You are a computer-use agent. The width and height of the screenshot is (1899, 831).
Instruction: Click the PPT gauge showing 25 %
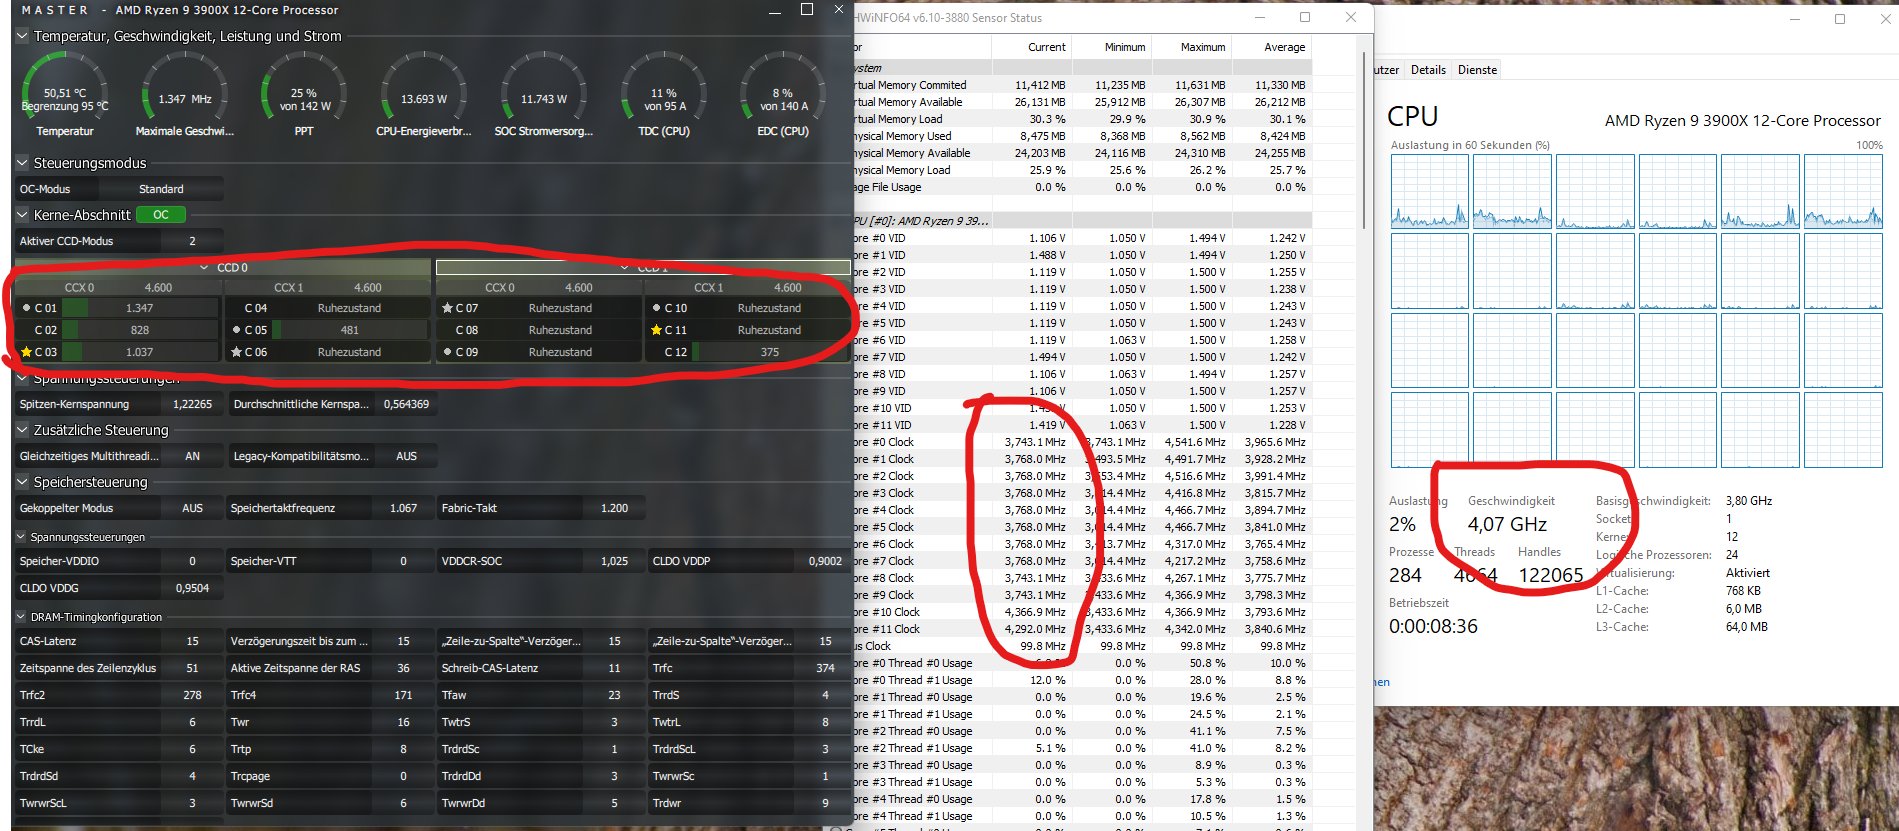304,95
